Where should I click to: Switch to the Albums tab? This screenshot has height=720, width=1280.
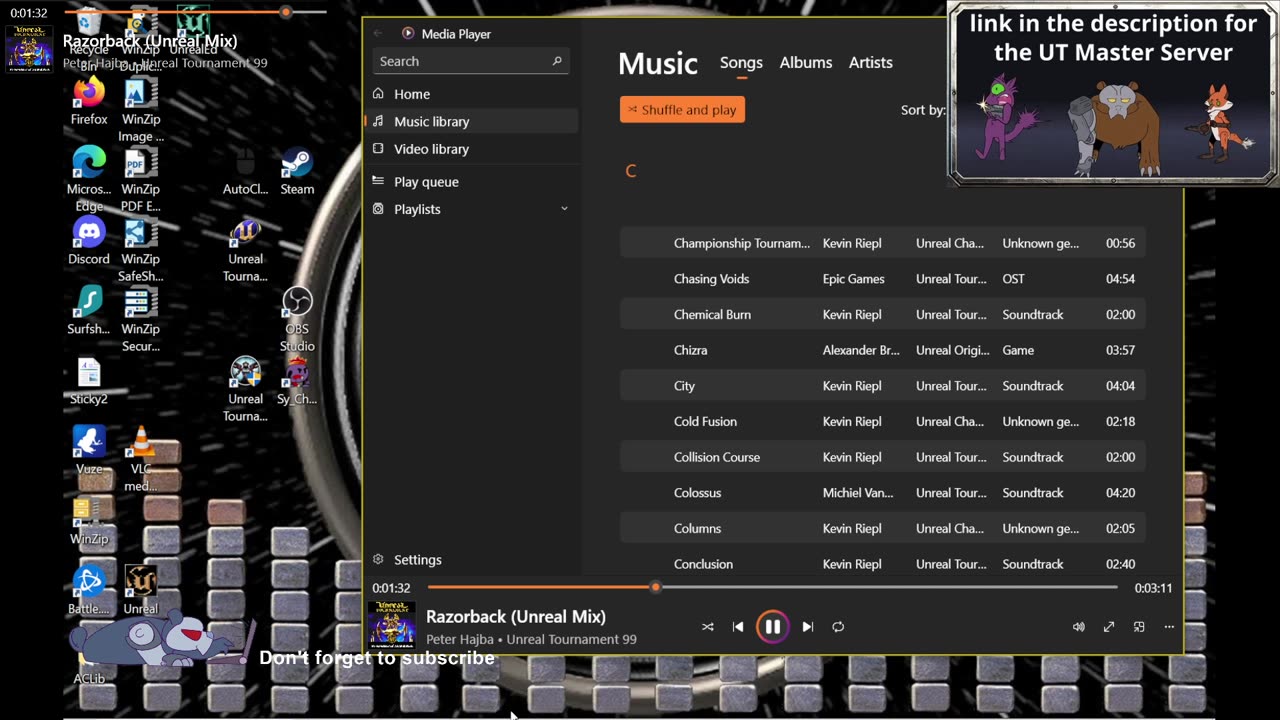(806, 62)
